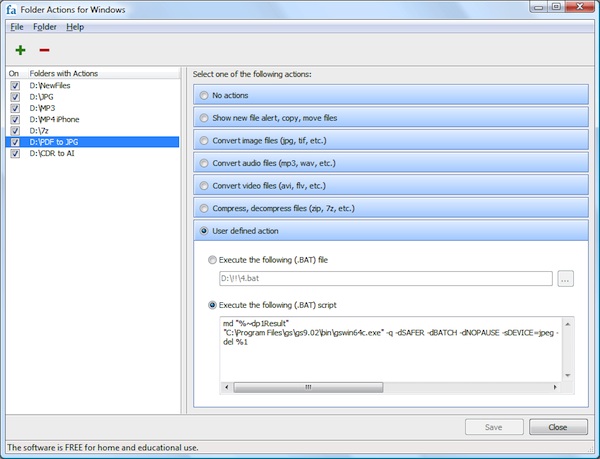The width and height of the screenshot is (600, 459).
Task: Select Show new file alert, copy, move files
Action: pyautogui.click(x=204, y=118)
